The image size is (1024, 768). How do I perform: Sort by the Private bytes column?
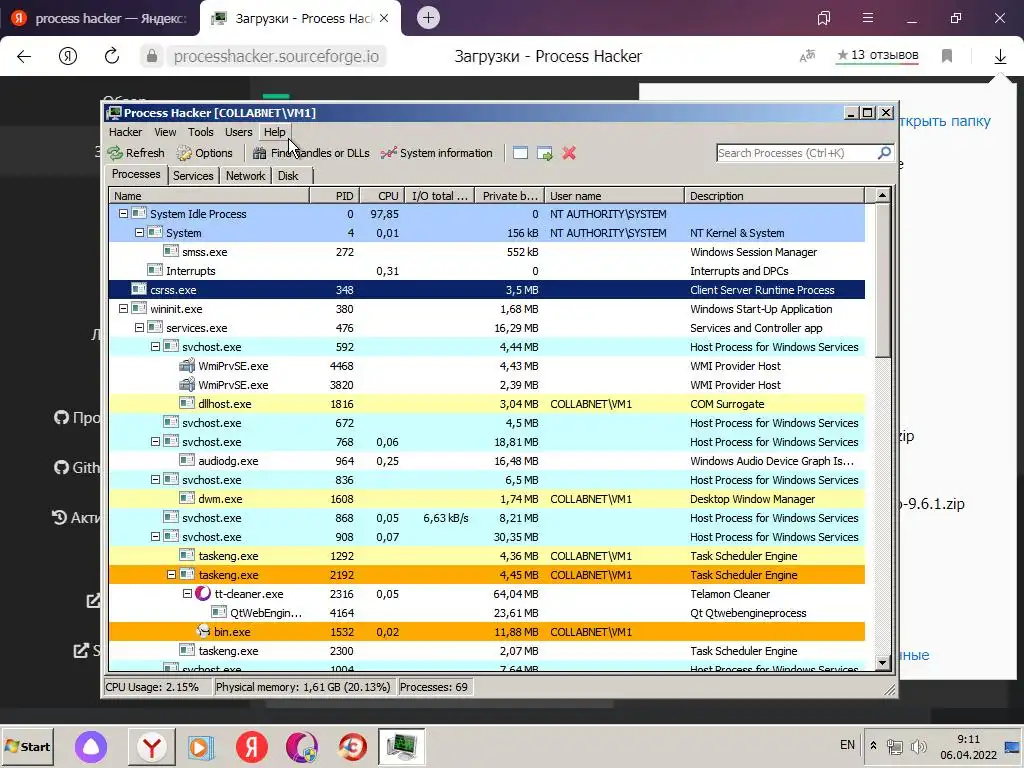click(510, 196)
